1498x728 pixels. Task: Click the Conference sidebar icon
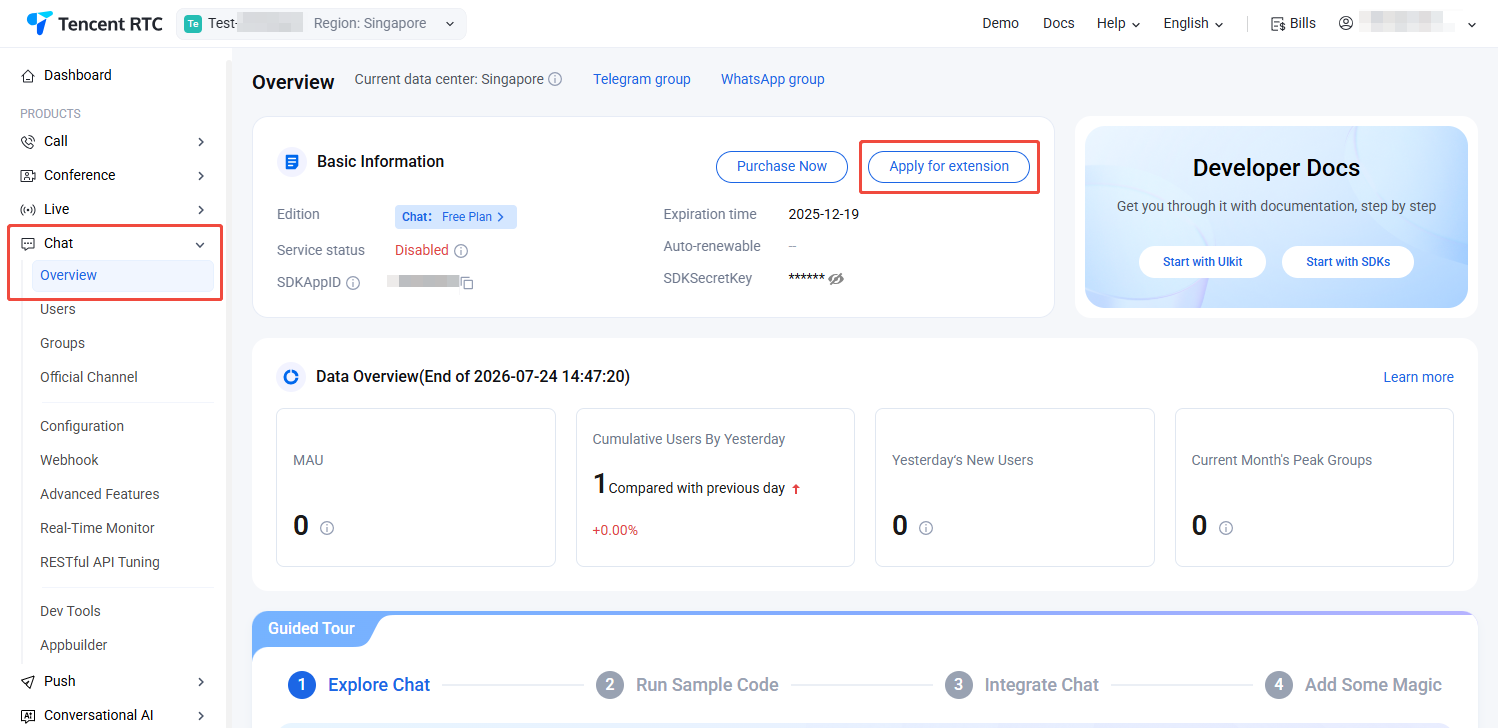click(28, 176)
